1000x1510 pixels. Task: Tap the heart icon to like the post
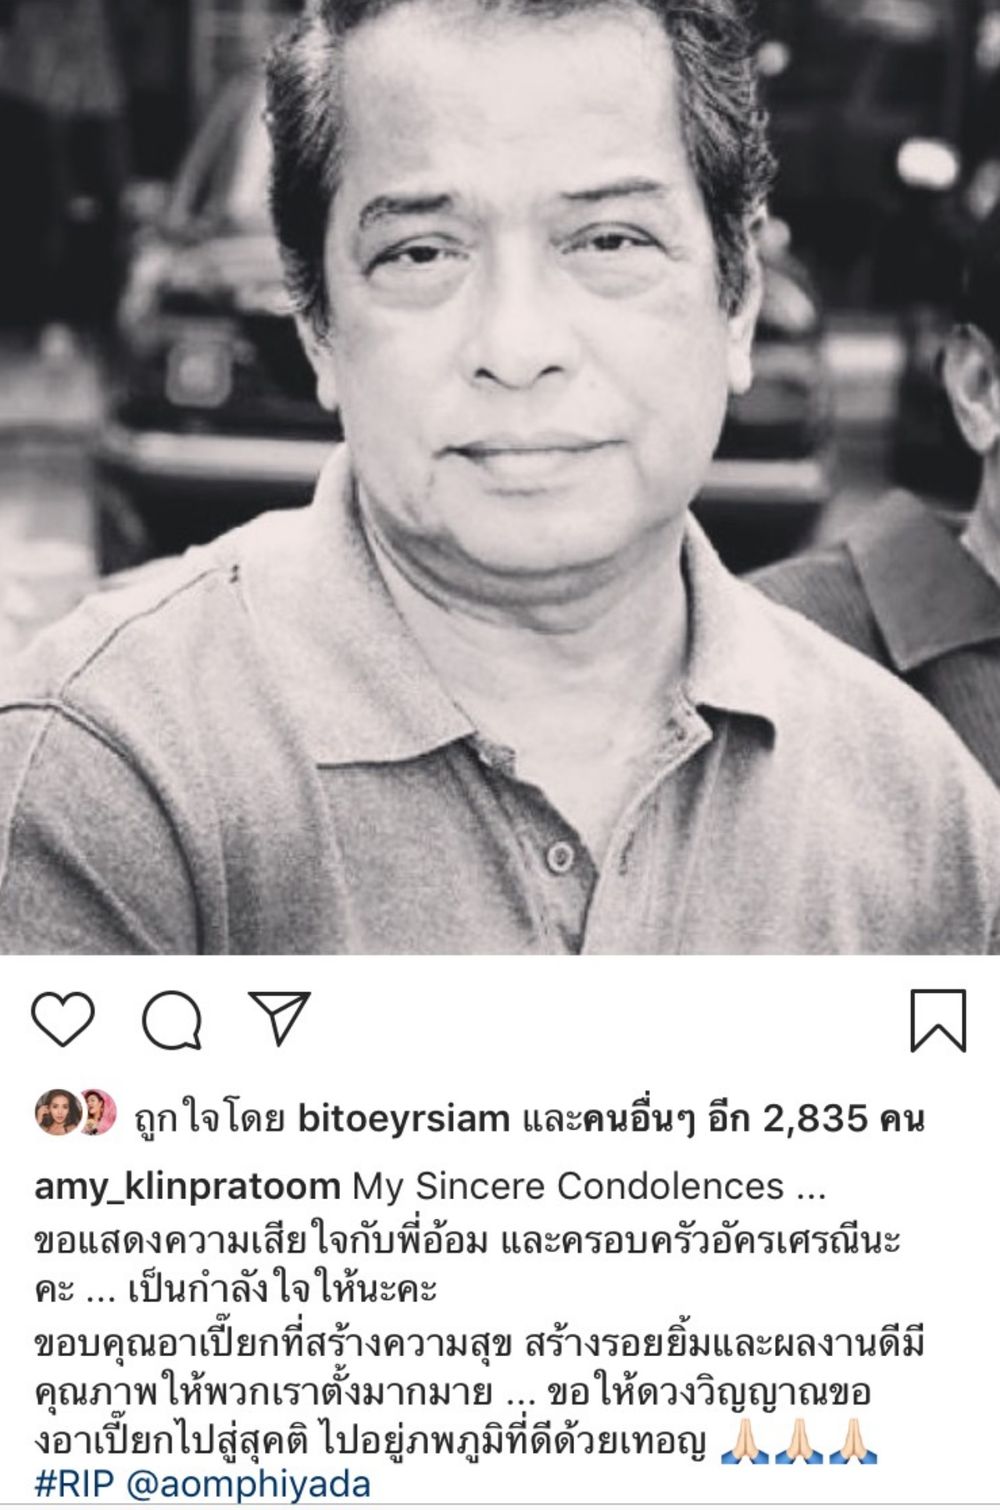coord(63,1021)
